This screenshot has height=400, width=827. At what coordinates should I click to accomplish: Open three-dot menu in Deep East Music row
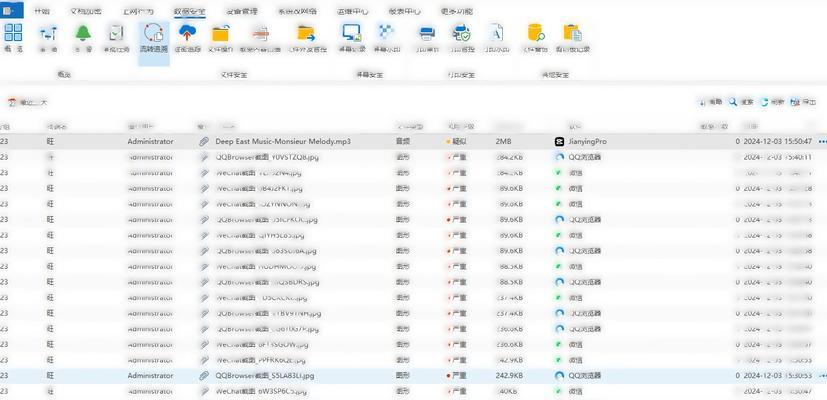822,141
